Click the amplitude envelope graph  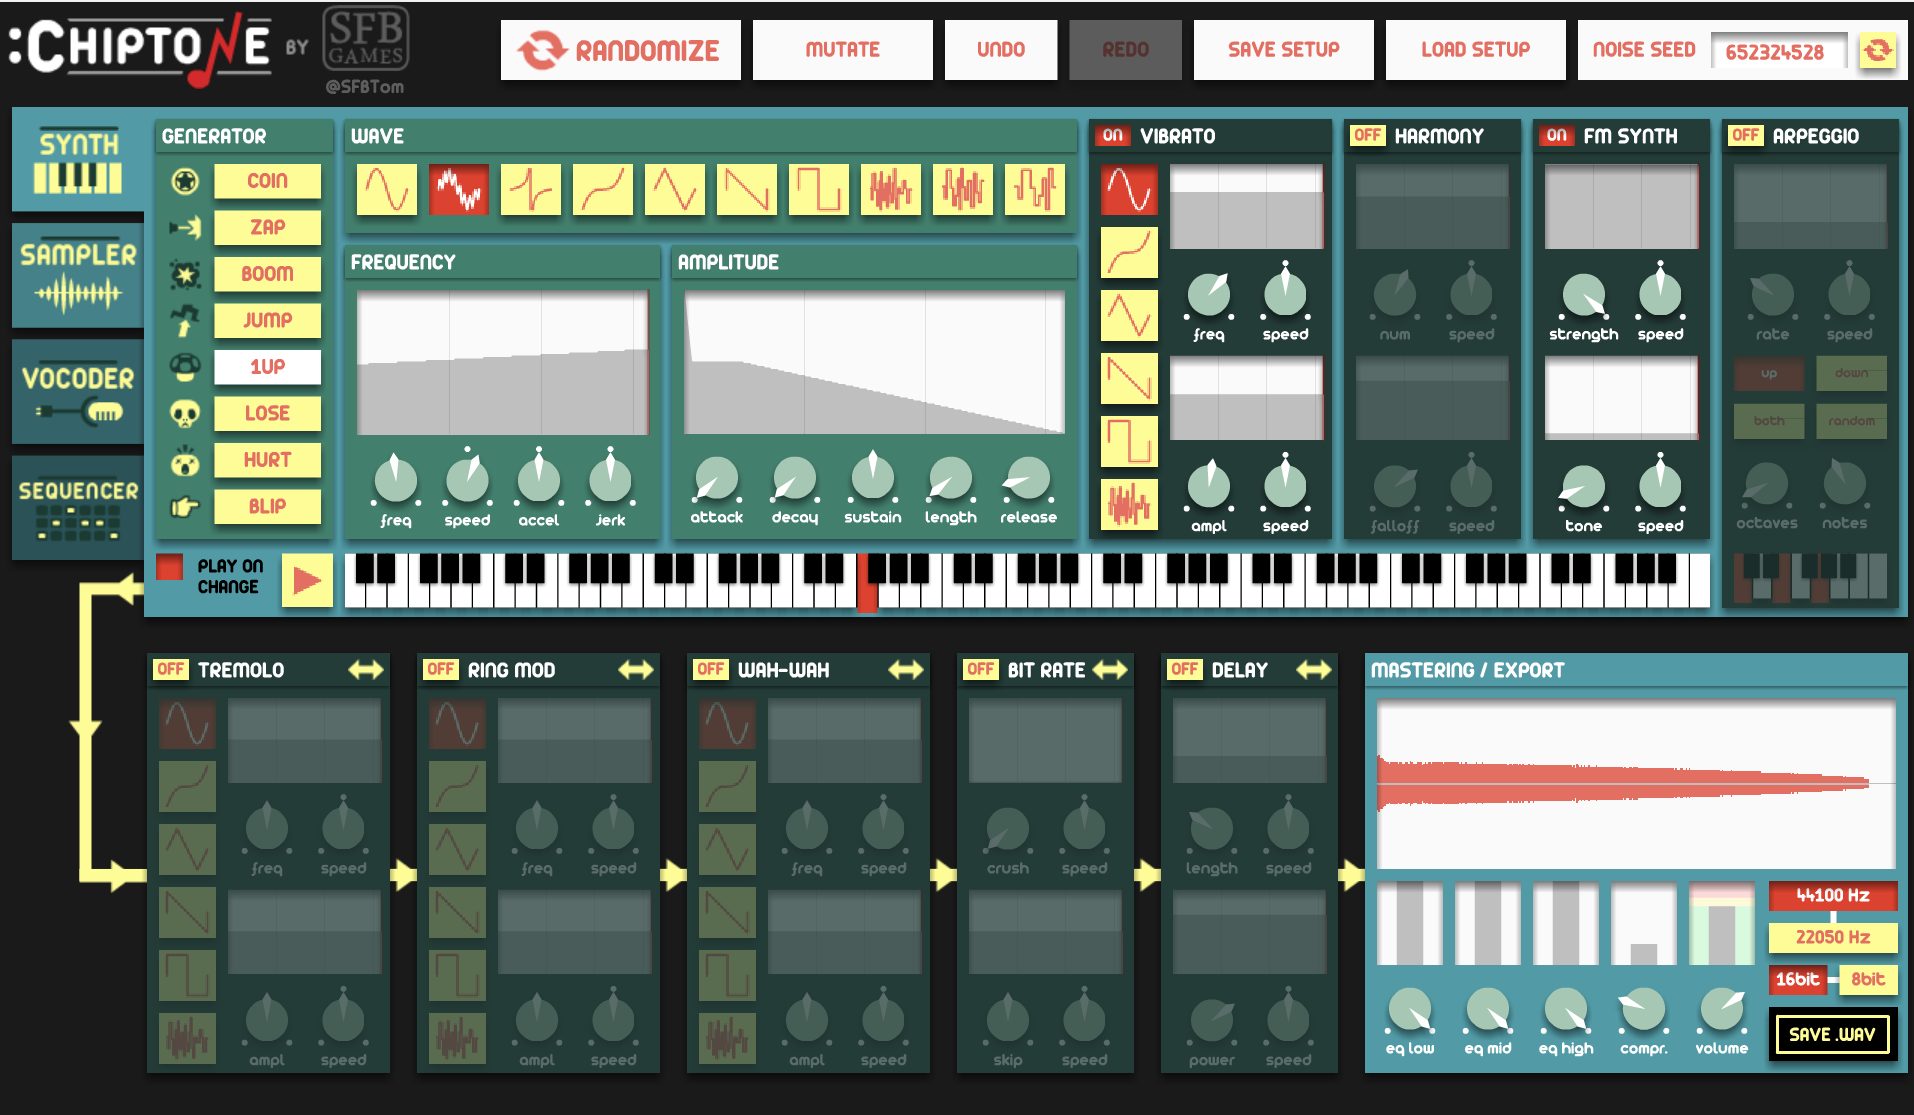point(874,362)
